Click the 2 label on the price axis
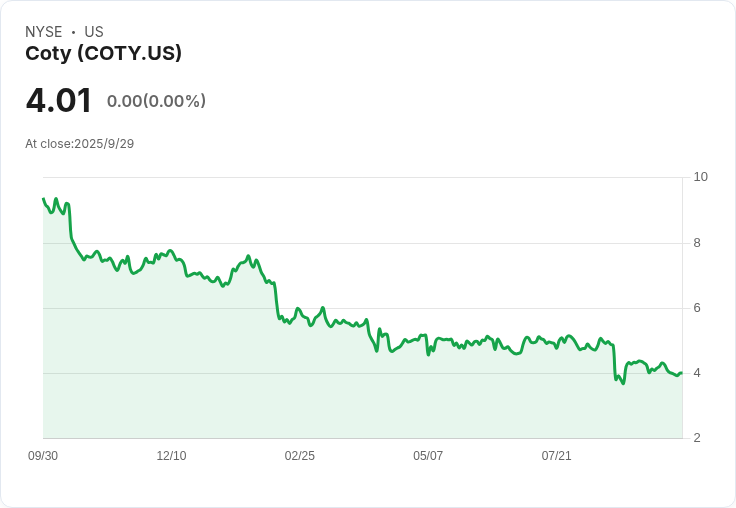 tap(697, 438)
